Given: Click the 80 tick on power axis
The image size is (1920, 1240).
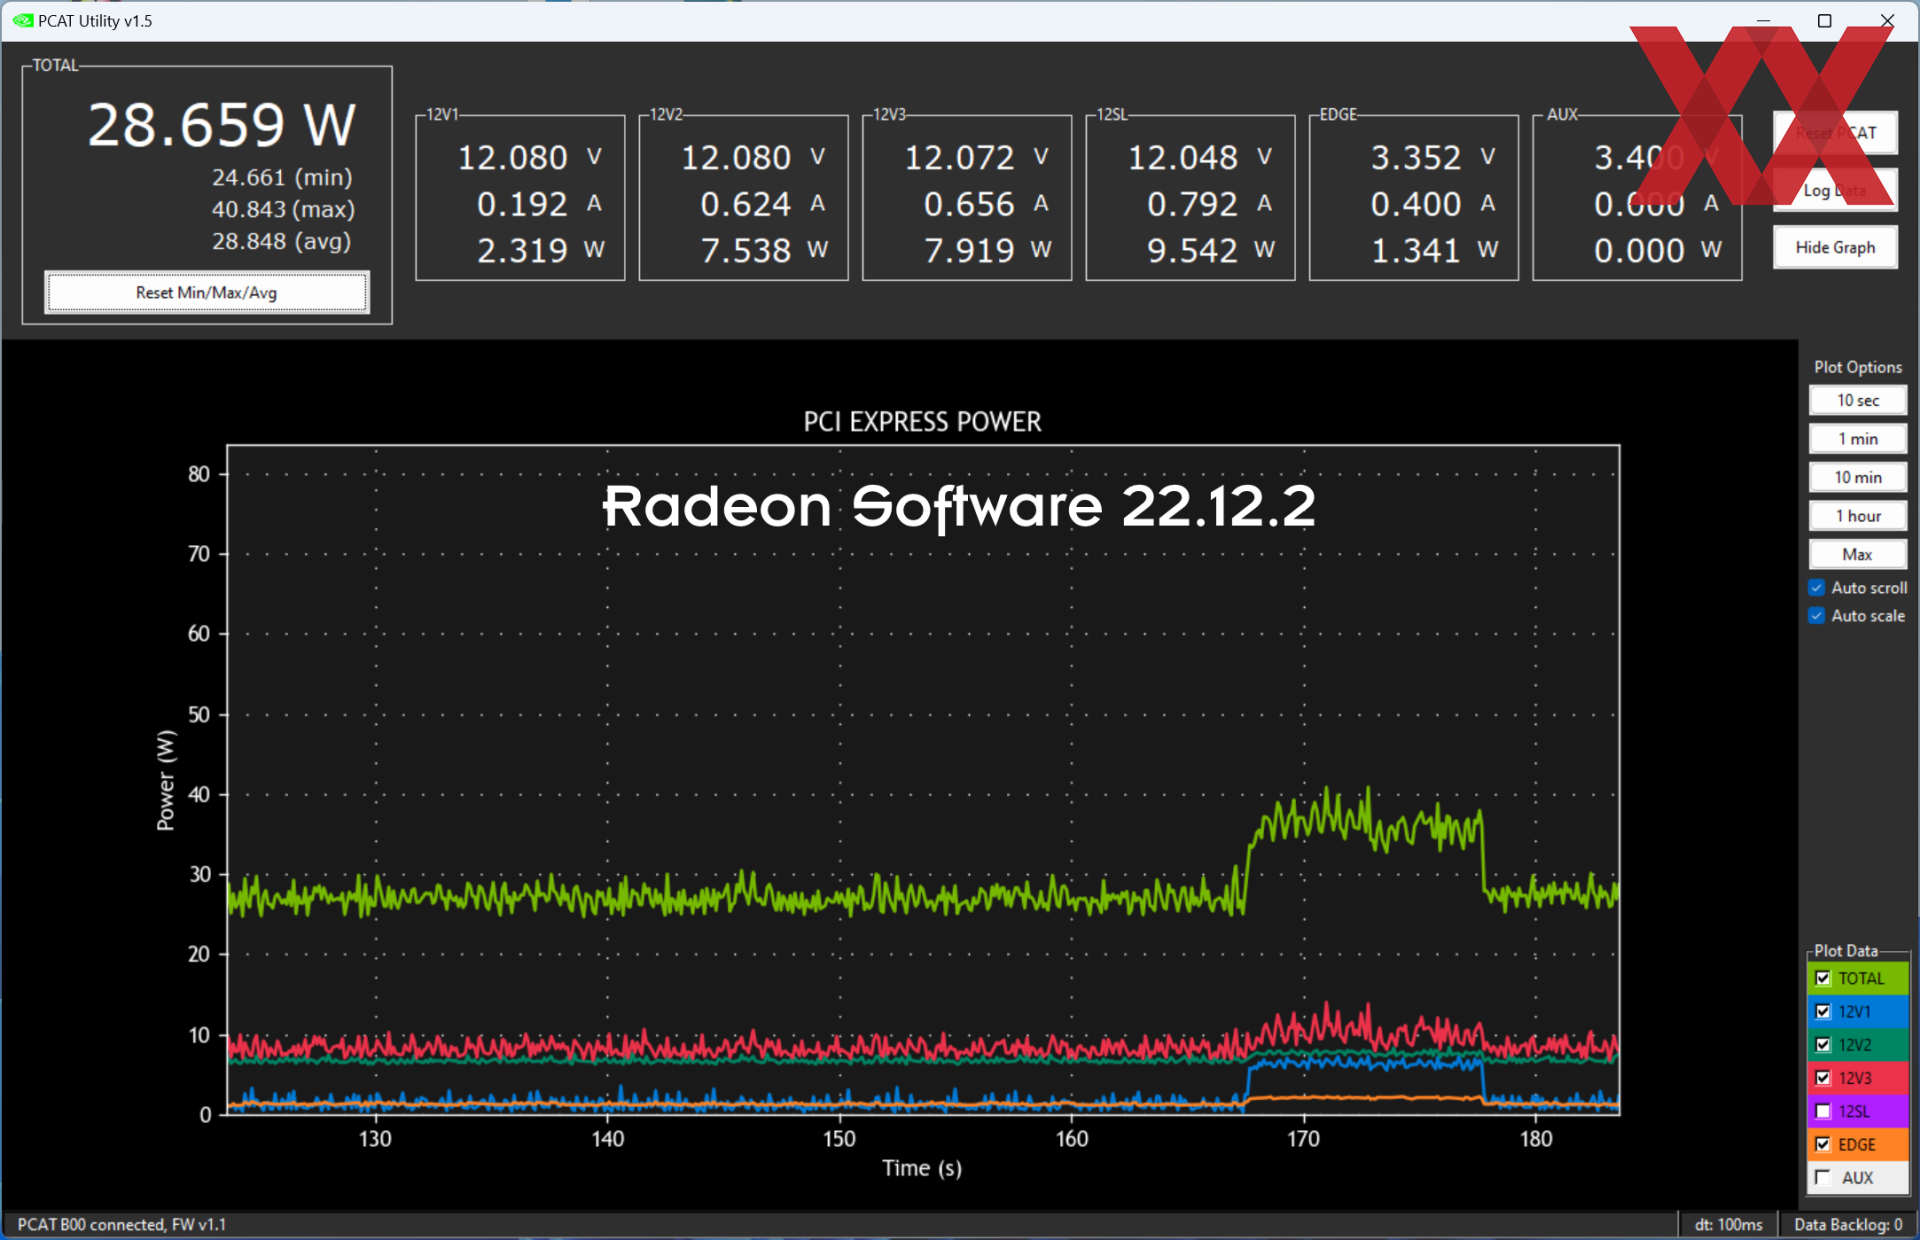Looking at the screenshot, I should (x=199, y=474).
